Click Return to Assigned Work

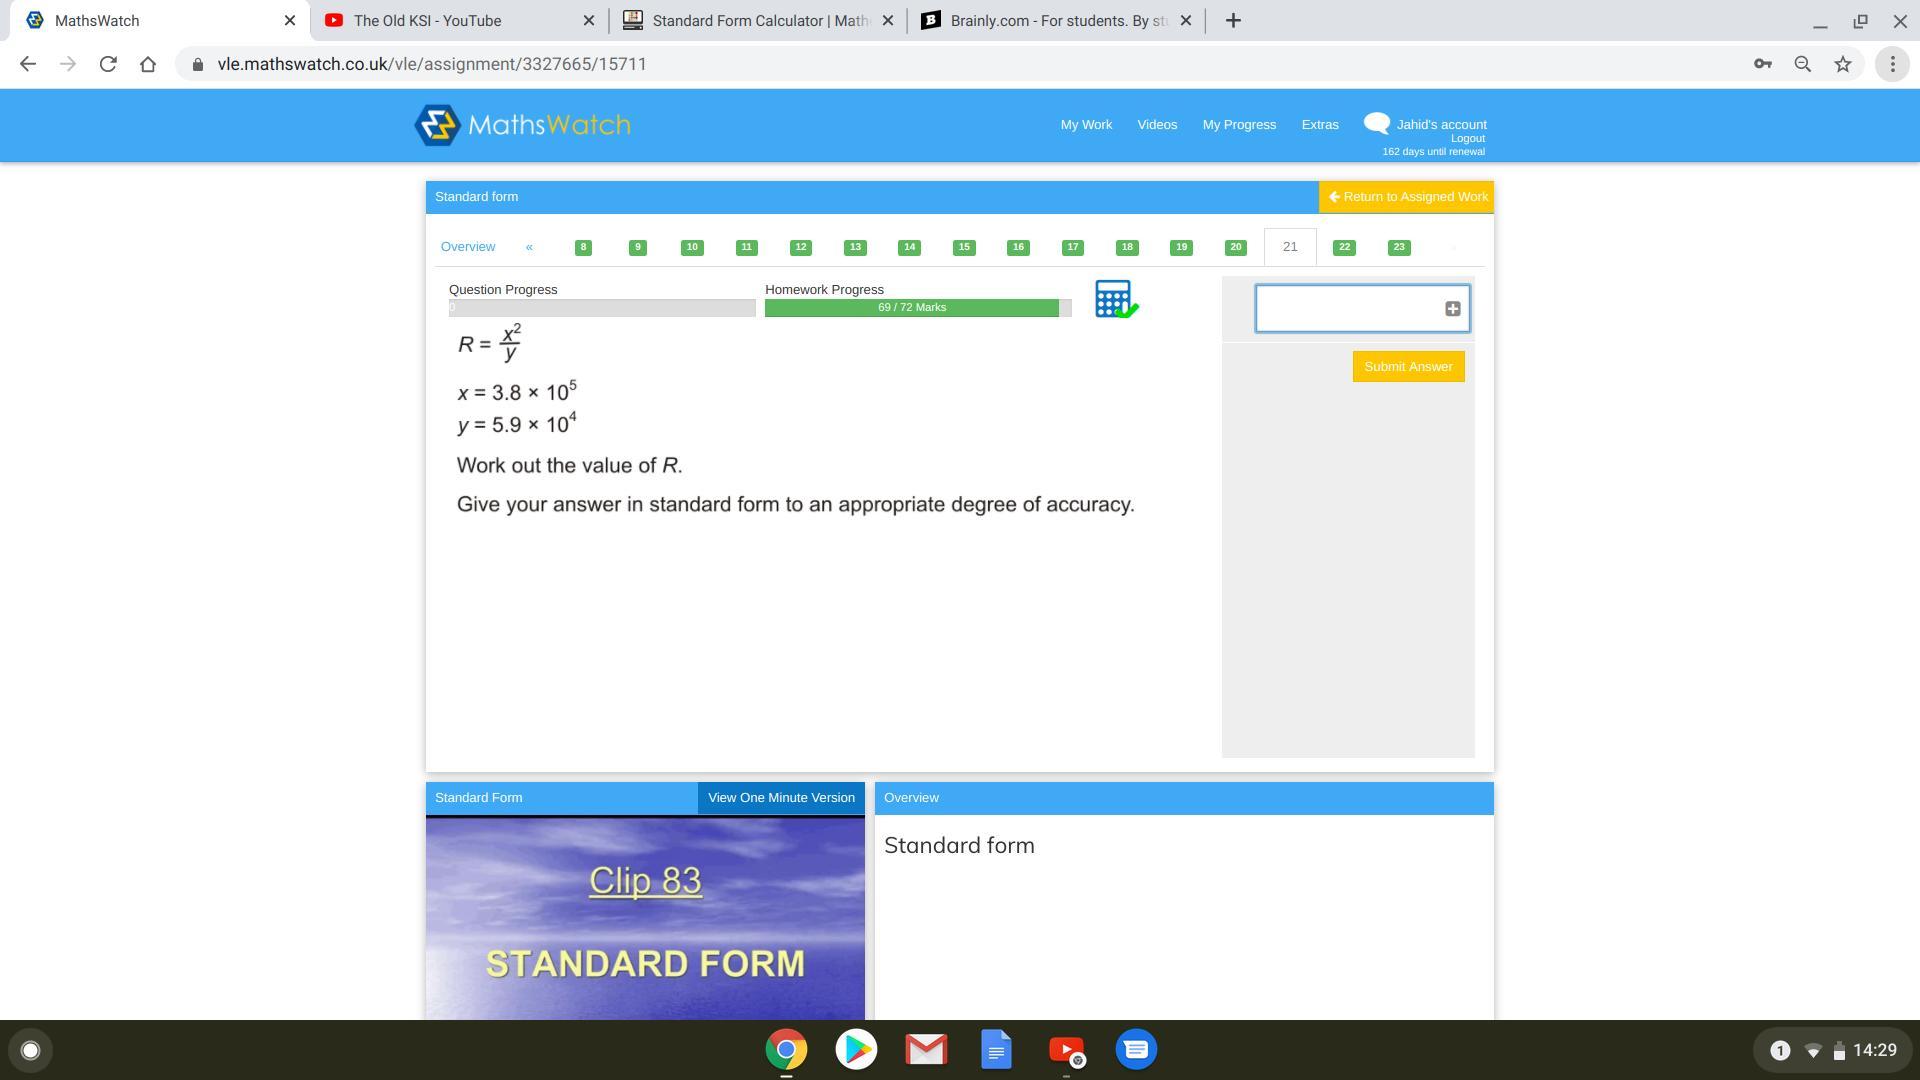tap(1406, 197)
